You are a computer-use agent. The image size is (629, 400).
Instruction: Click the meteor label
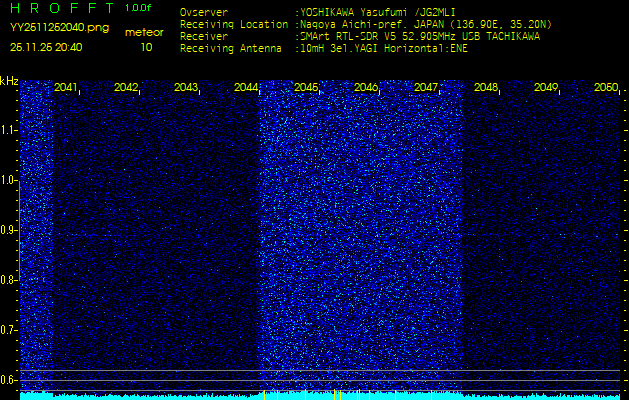click(144, 33)
